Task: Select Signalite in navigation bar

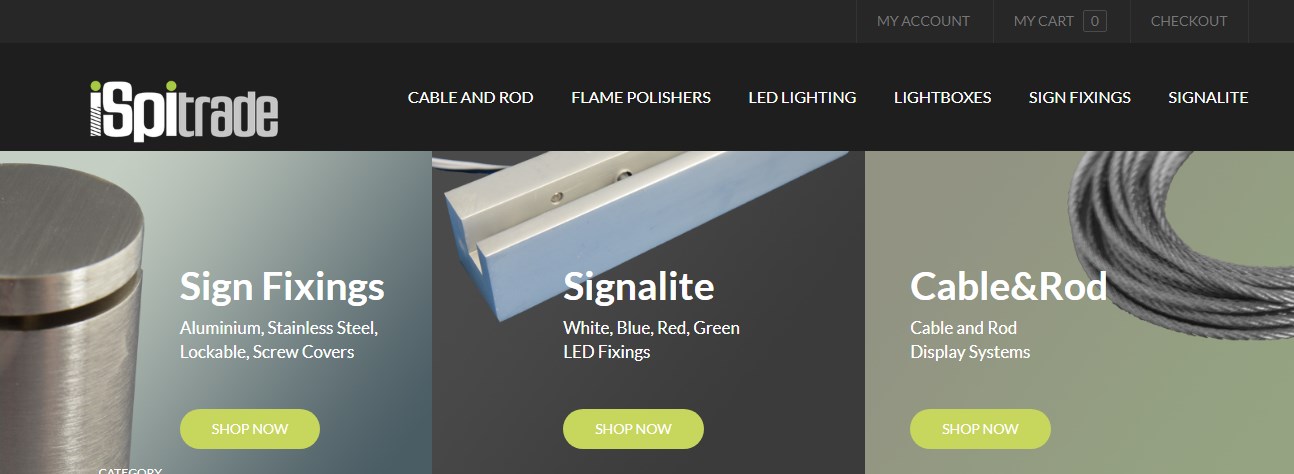Action: [x=1208, y=98]
